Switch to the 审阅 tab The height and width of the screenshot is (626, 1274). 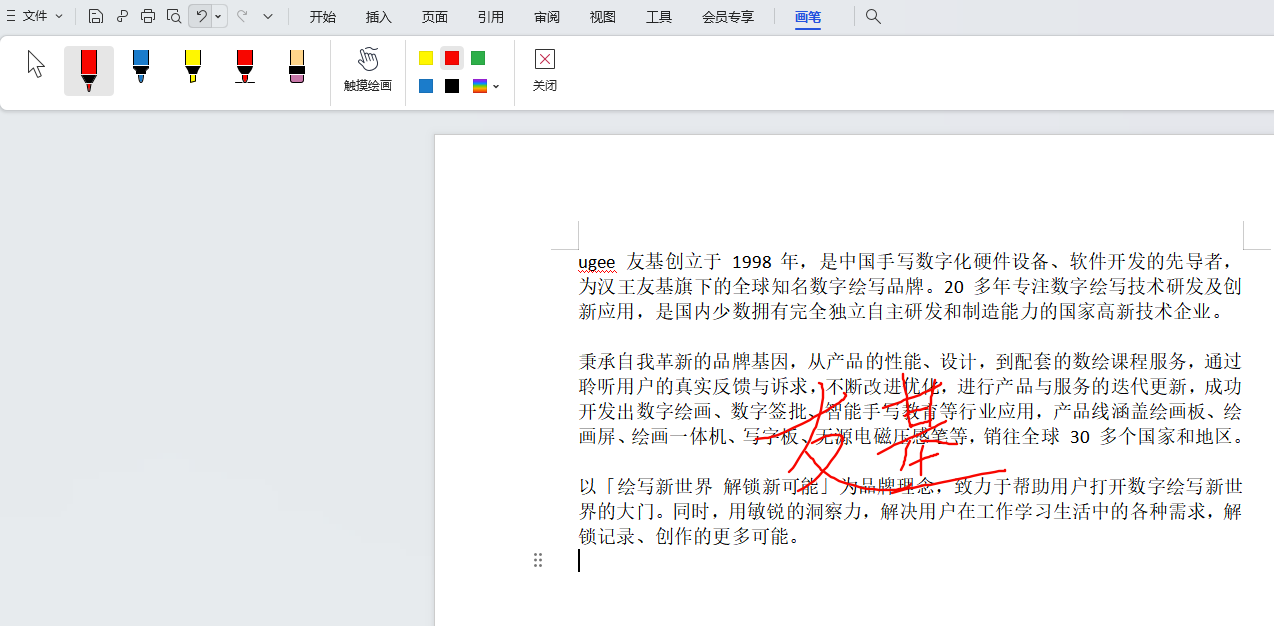point(546,17)
